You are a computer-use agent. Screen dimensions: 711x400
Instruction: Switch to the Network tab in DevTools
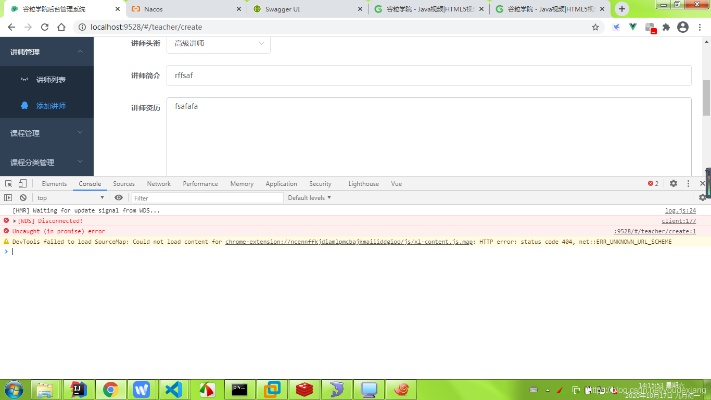(x=158, y=184)
